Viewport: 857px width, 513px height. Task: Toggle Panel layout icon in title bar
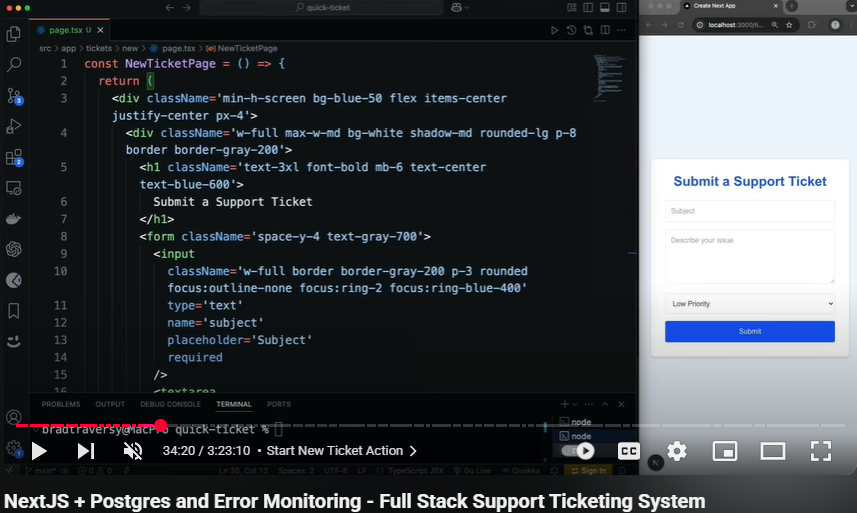pyautogui.click(x=605, y=8)
